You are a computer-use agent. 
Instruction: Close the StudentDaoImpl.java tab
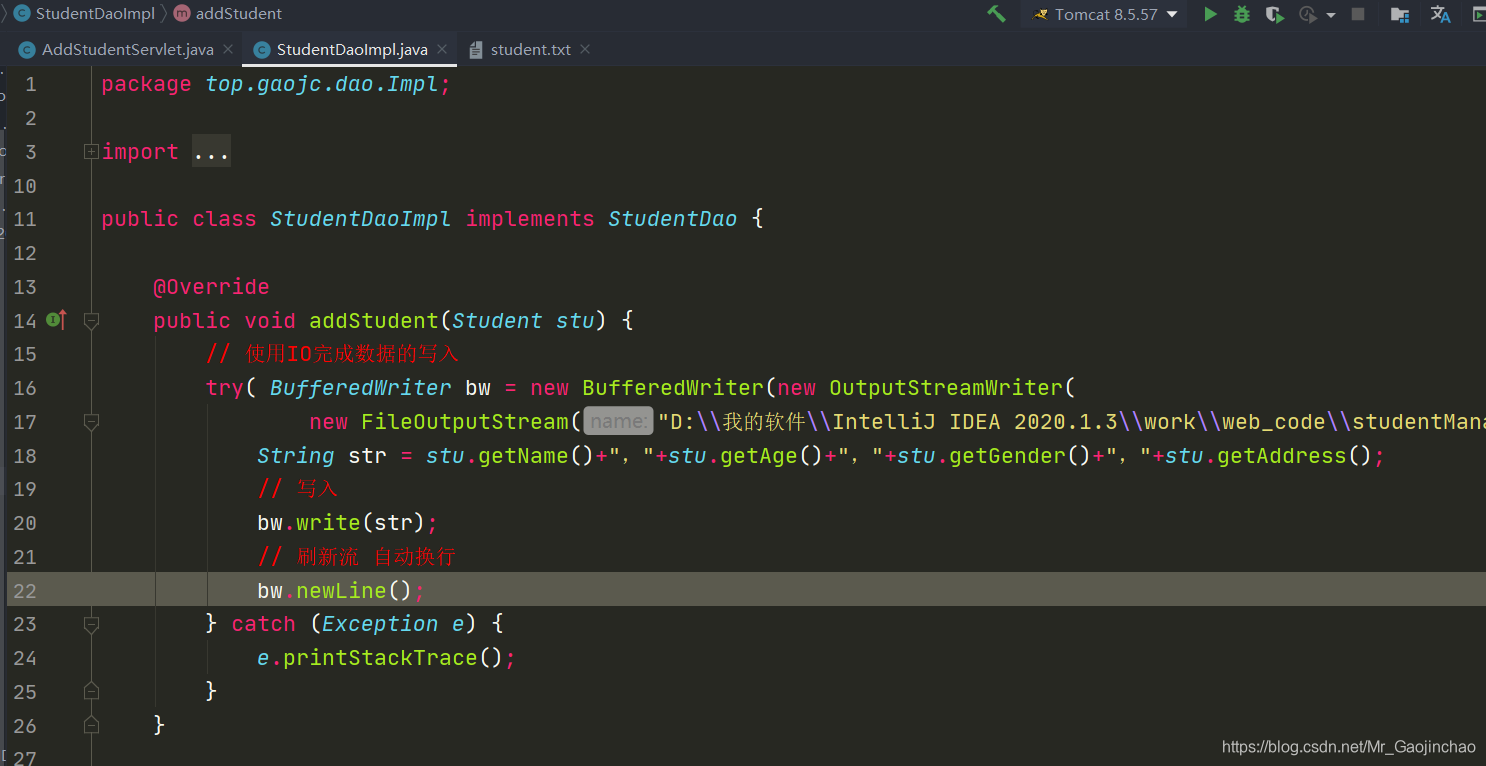[444, 49]
